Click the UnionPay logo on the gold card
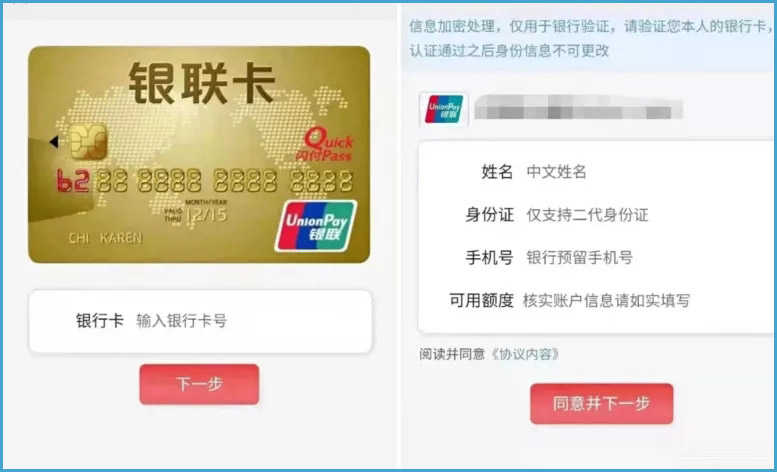Viewport: 777px width, 472px height. (316, 226)
